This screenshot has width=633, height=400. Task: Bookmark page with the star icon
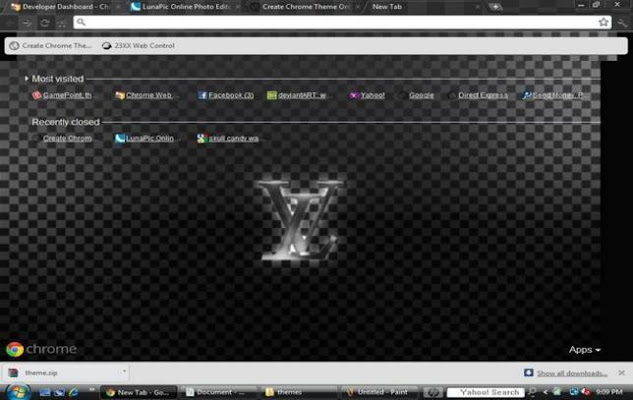click(603, 22)
